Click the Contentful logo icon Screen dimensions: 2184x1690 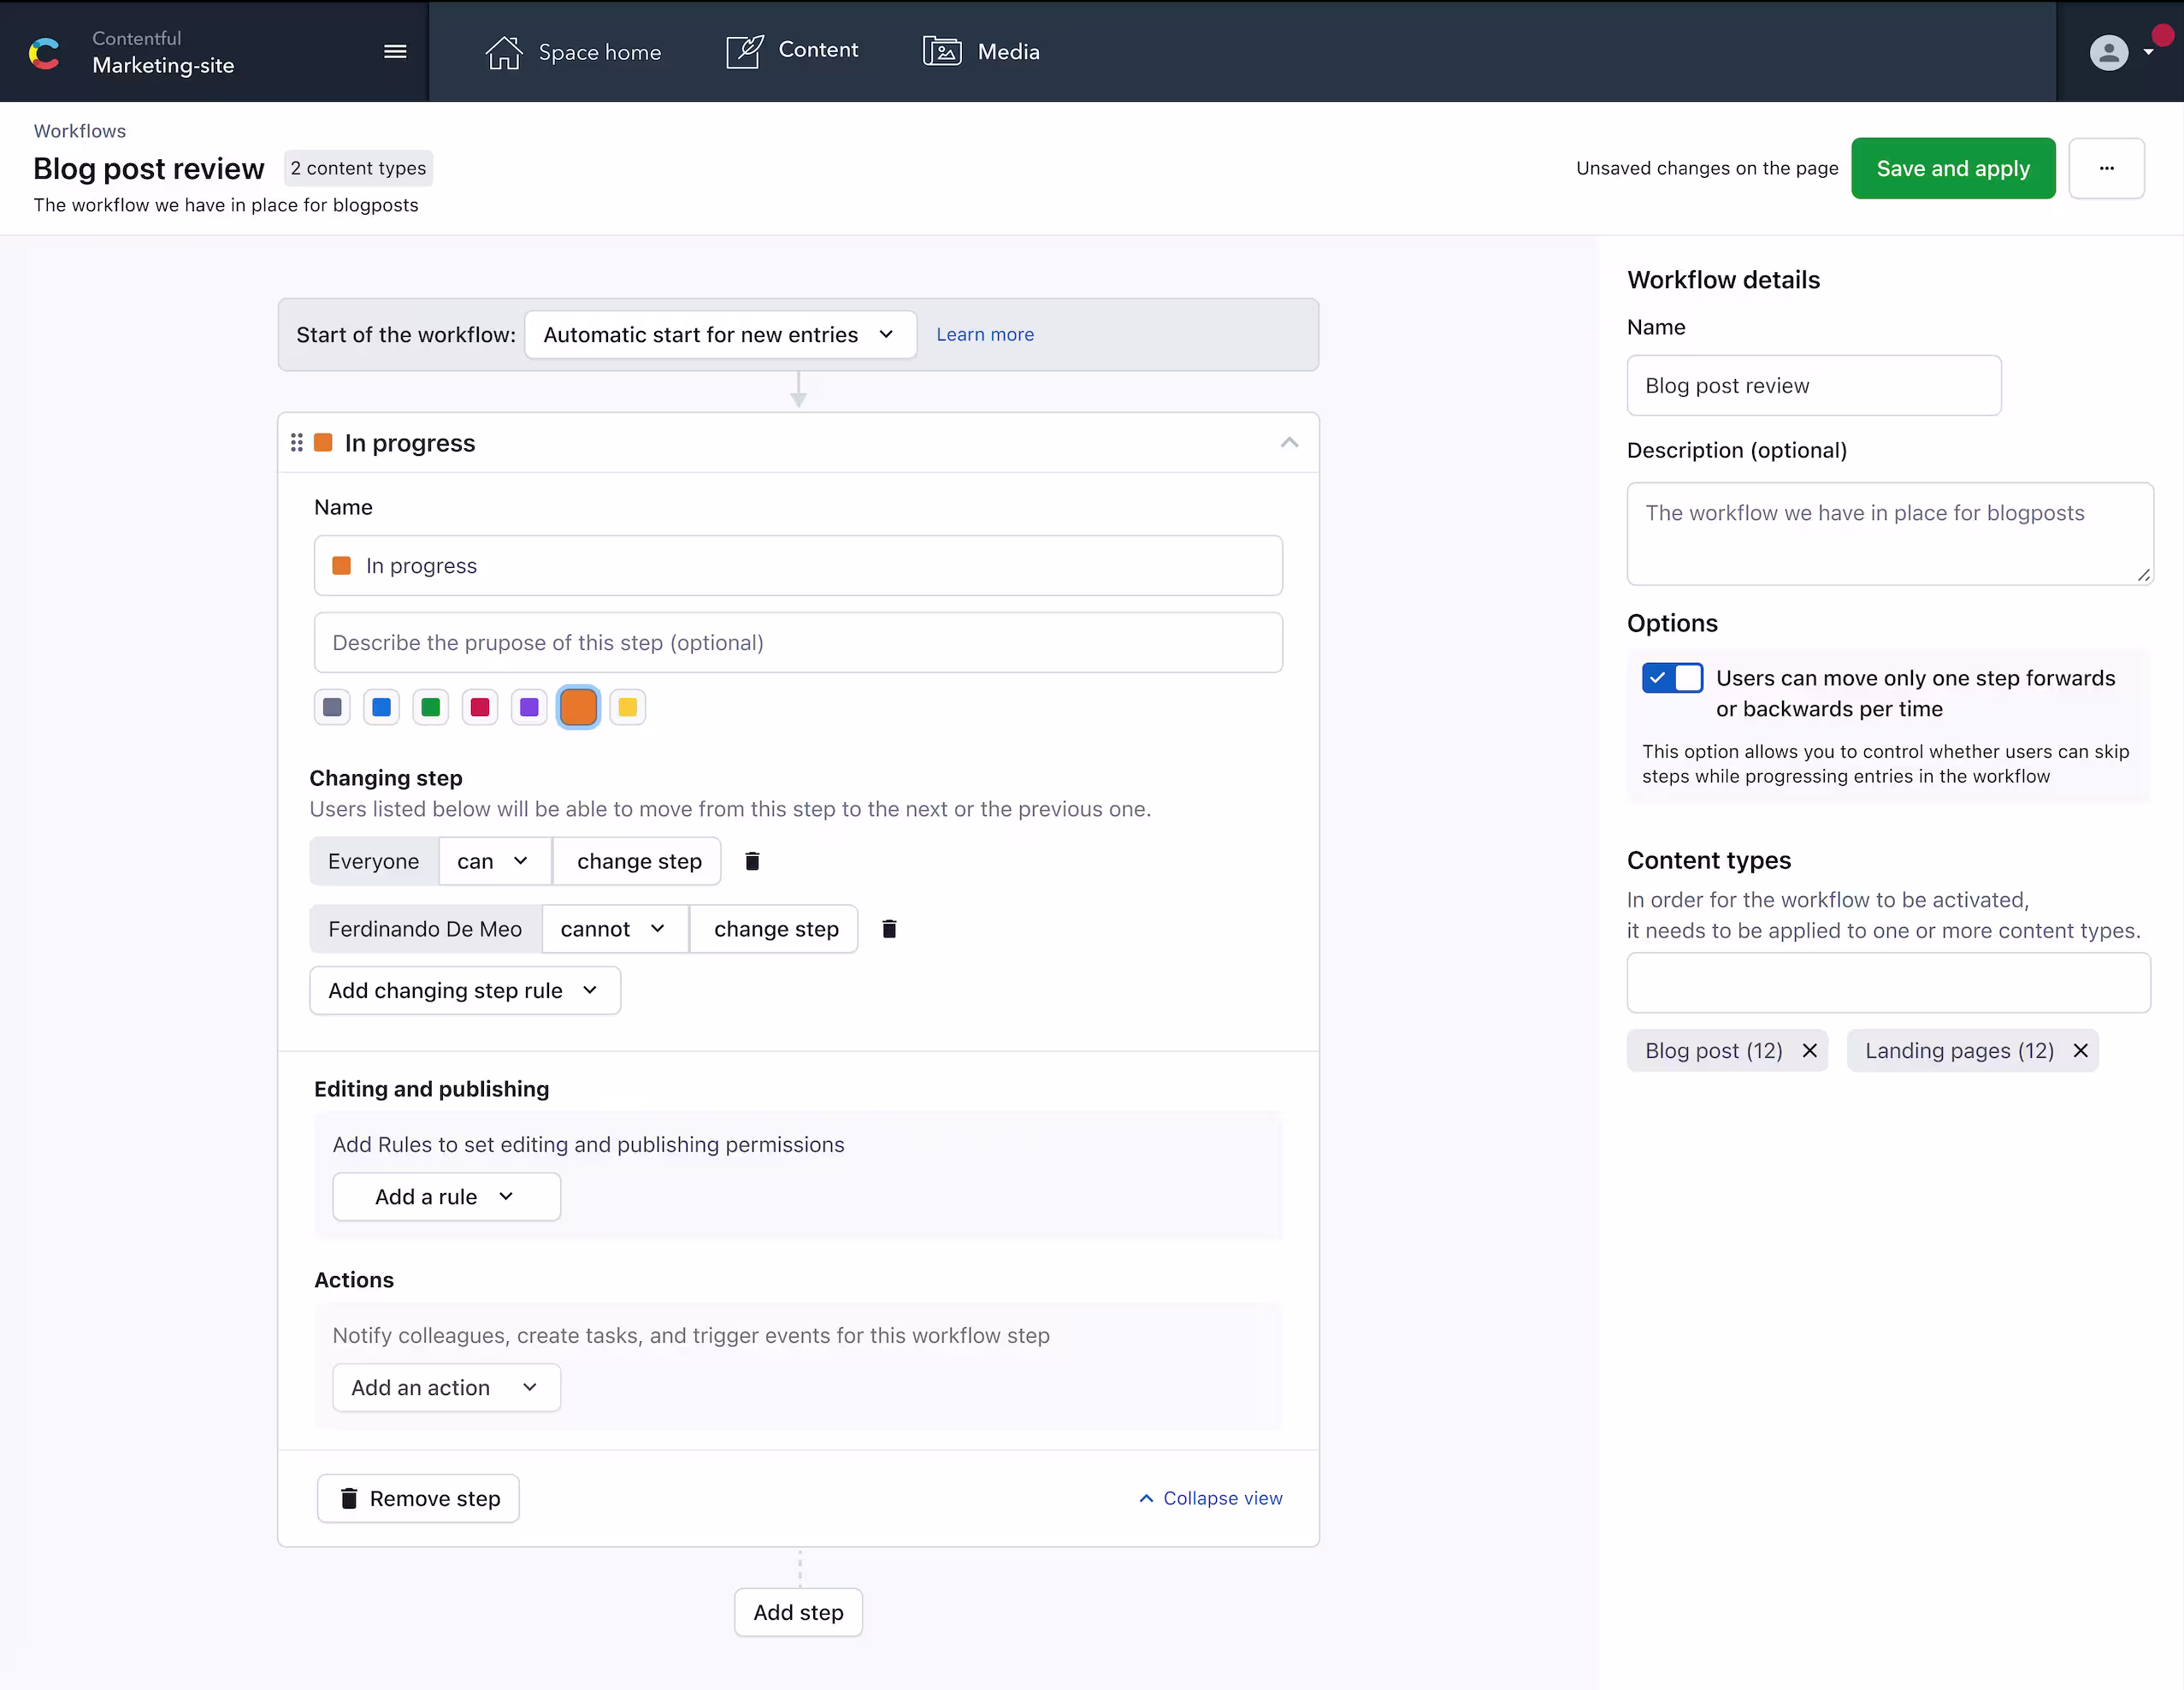[45, 53]
